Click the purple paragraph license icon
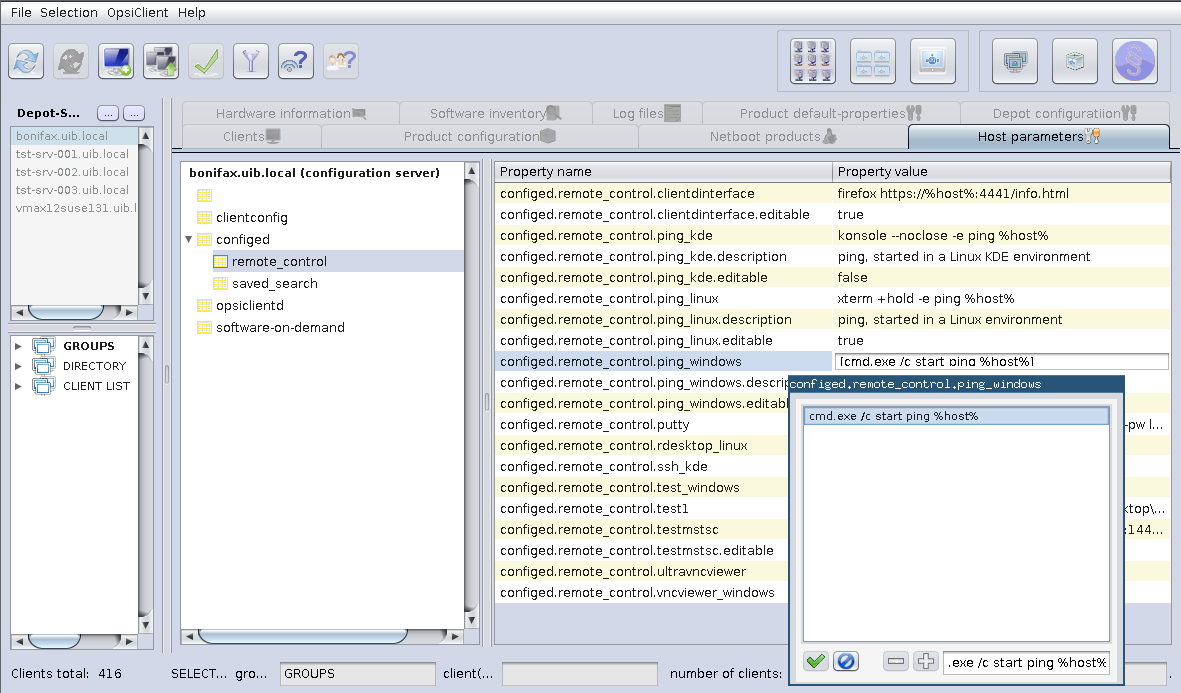Image resolution: width=1181 pixels, height=693 pixels. 1135,61
